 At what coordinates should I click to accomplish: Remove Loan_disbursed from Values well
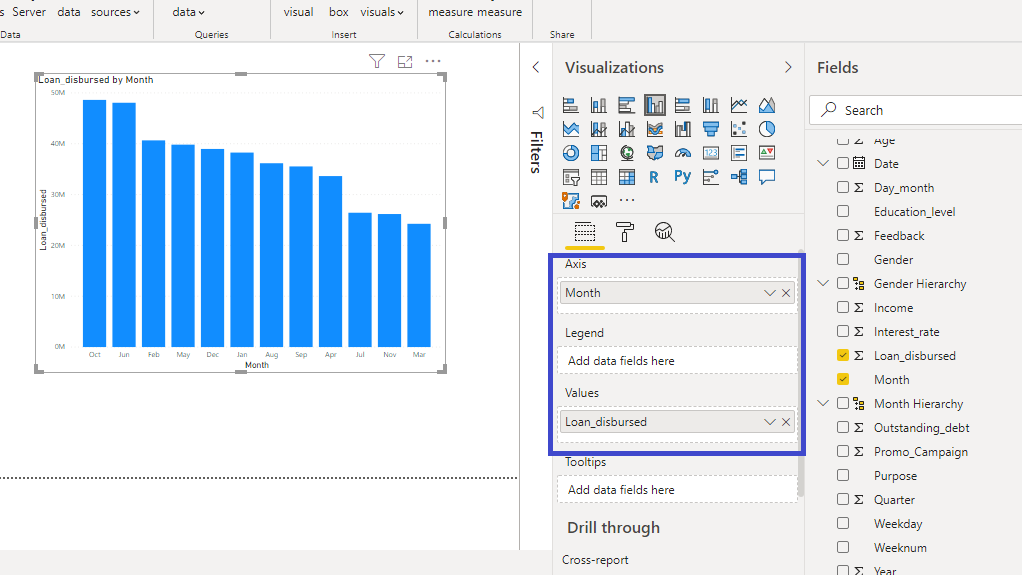[786, 422]
